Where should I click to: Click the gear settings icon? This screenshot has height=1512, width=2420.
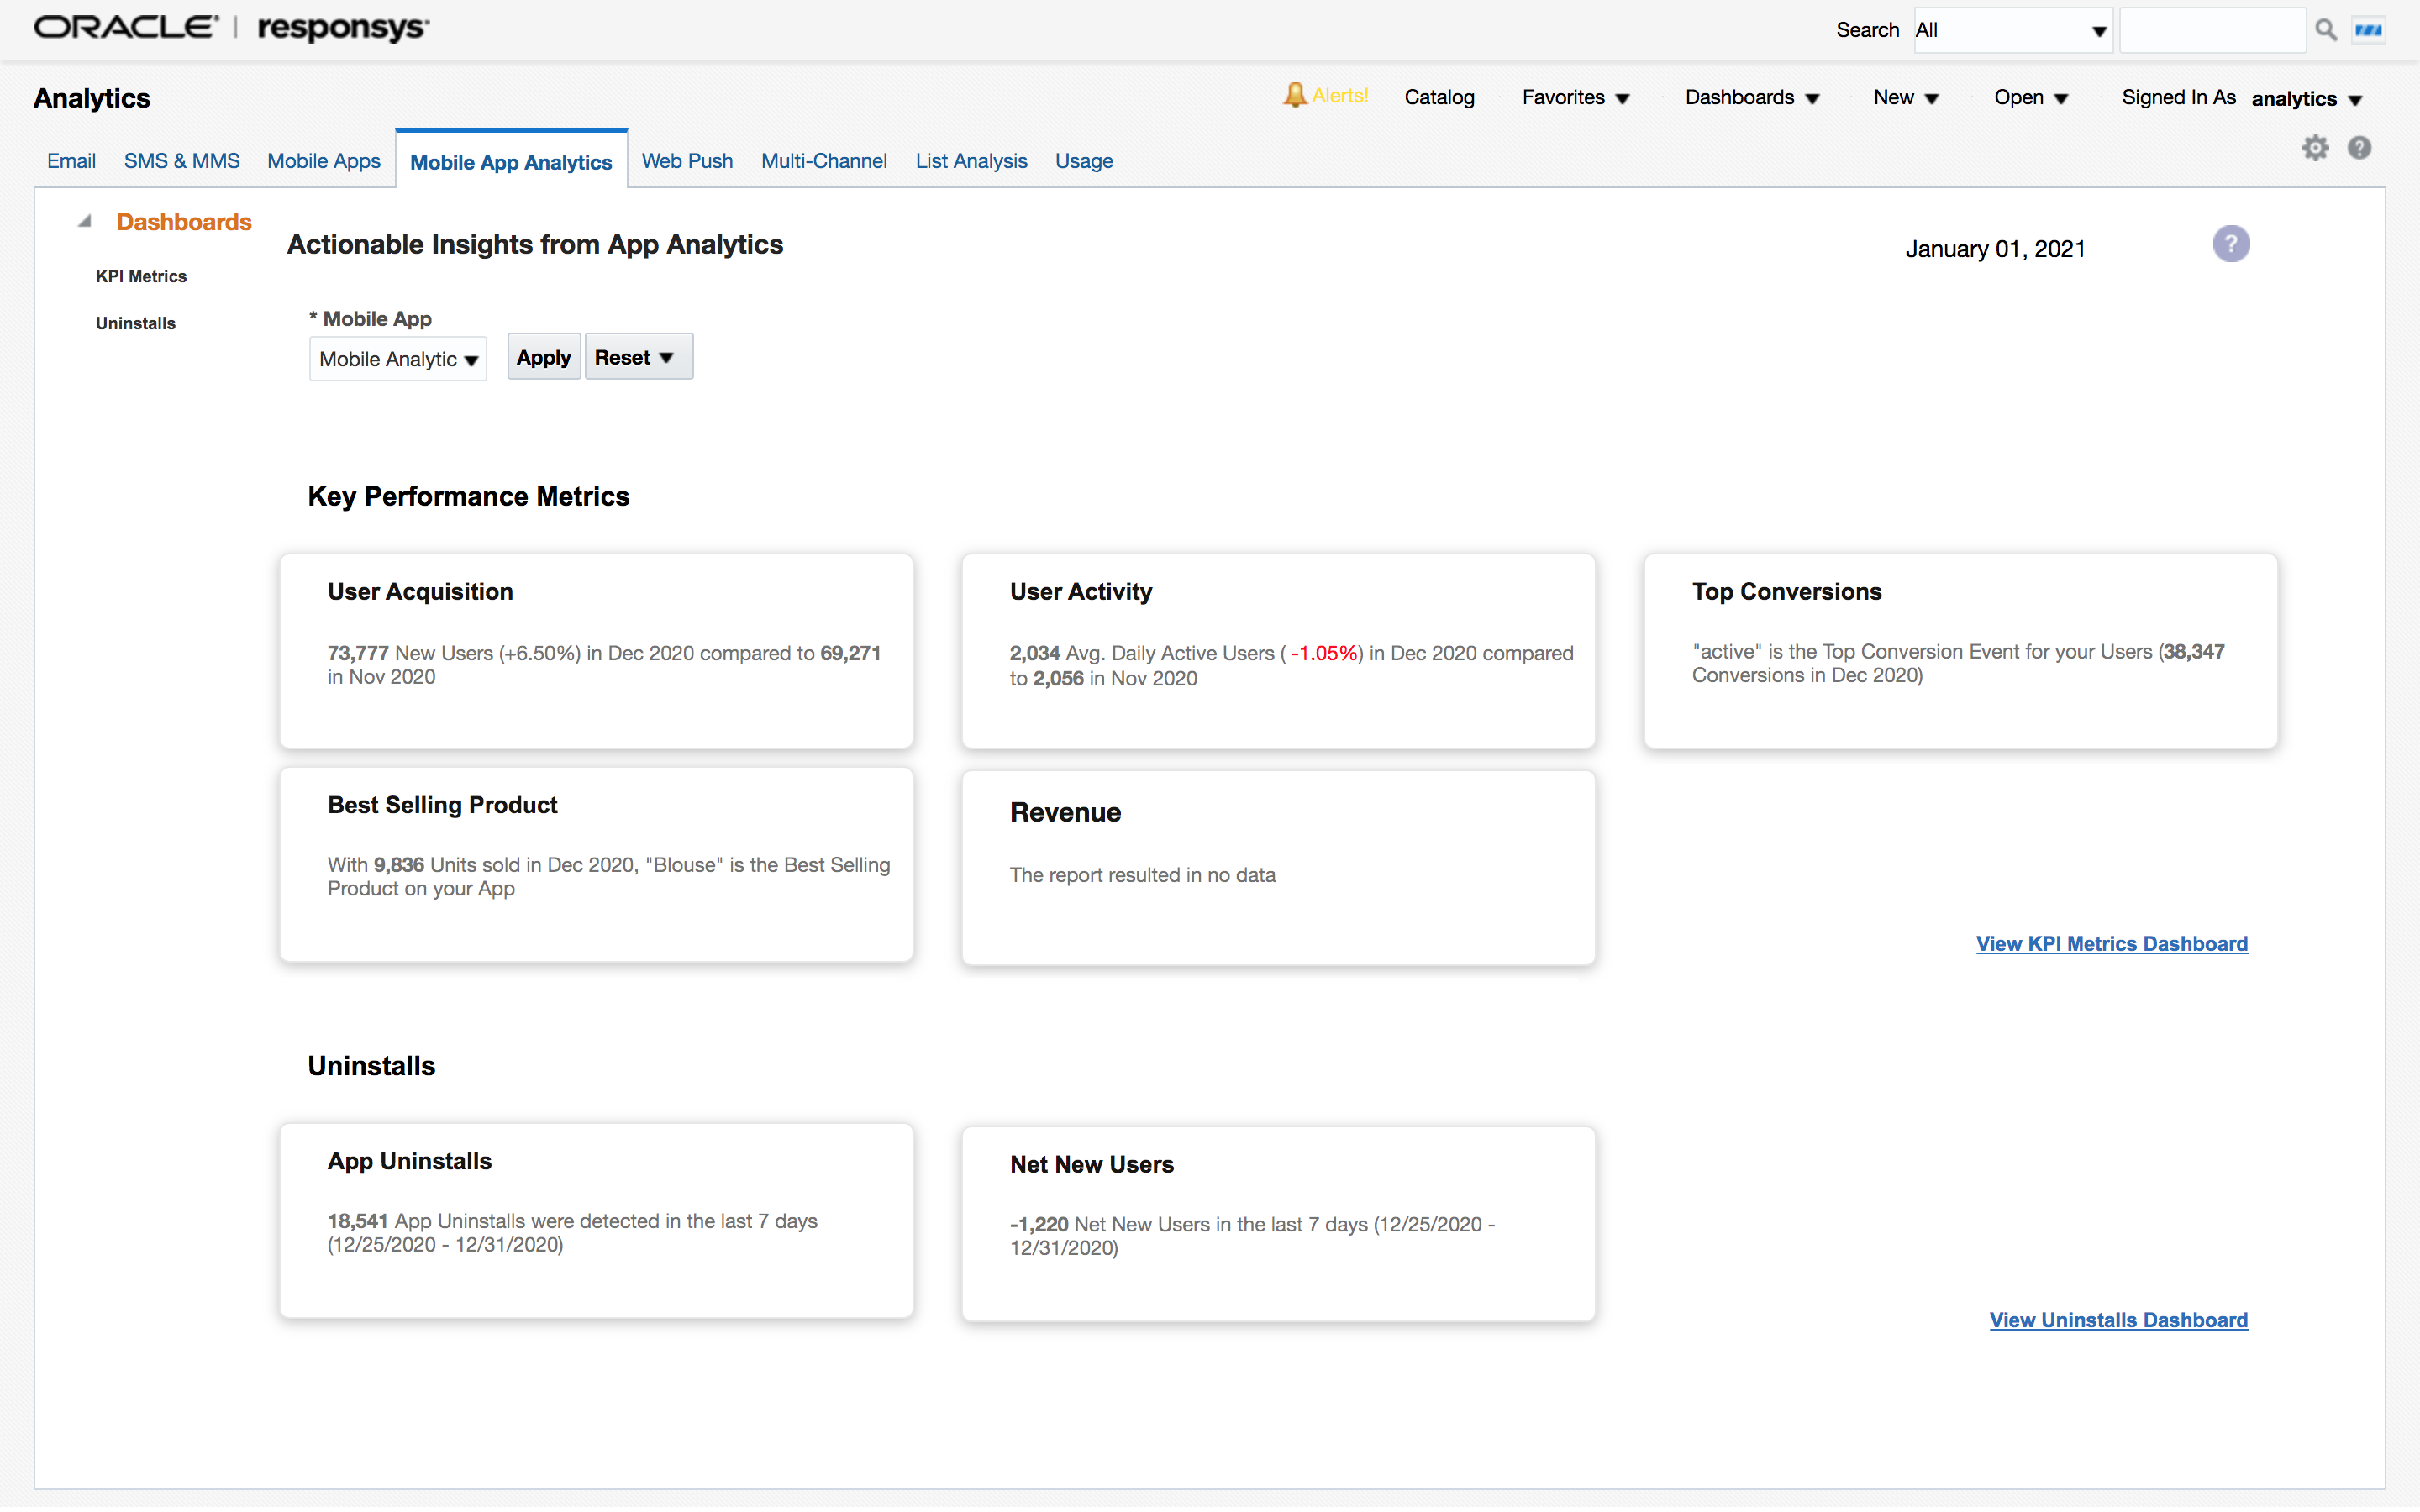point(2315,148)
